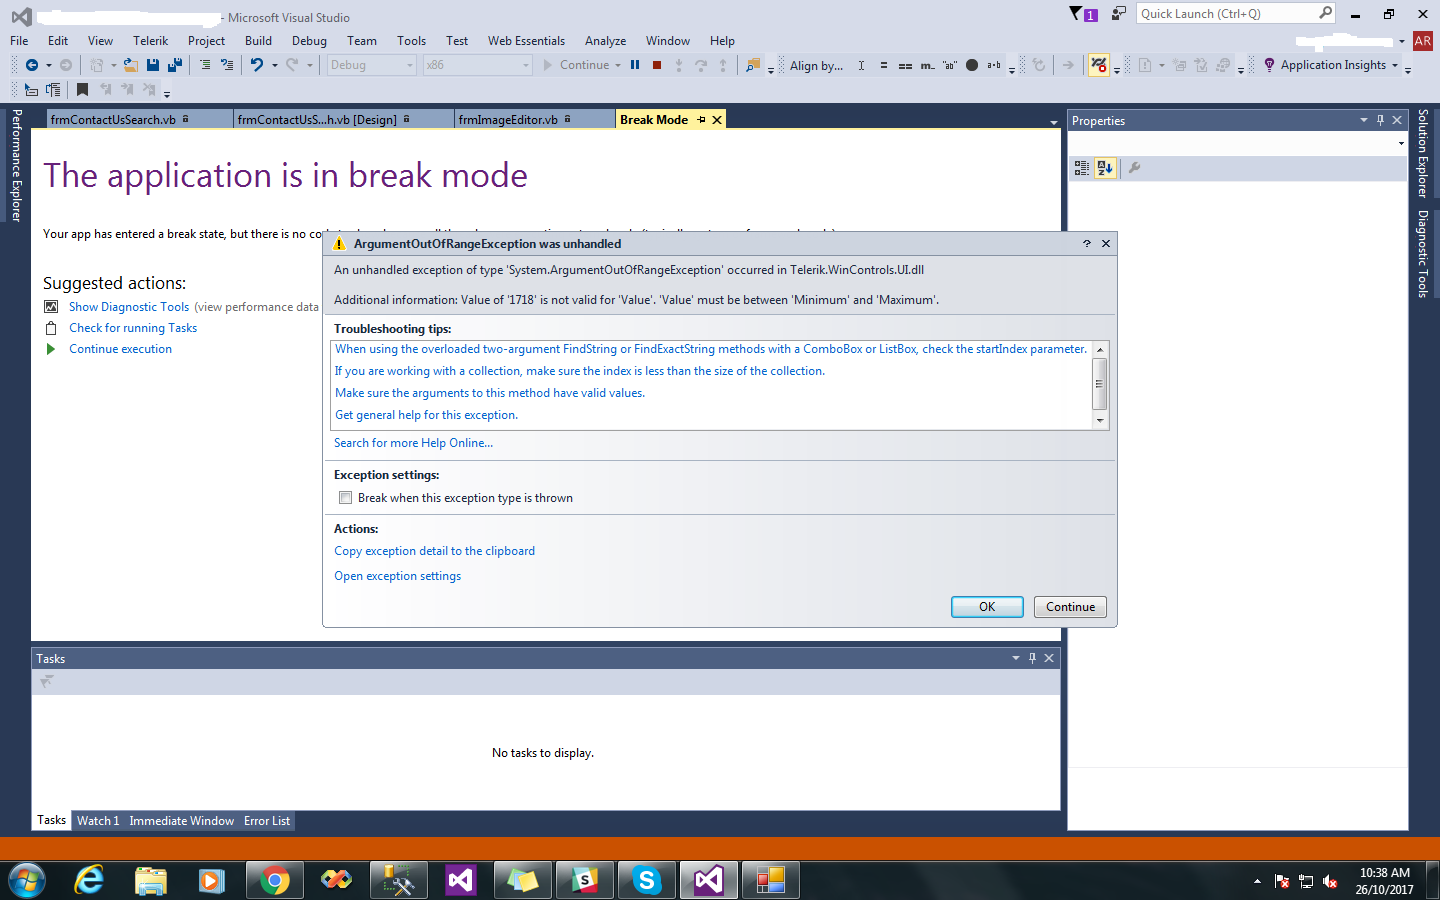Click the highlighted breakpoint toggle icon in toolbar
Screen dimensions: 1440x900
coord(1098,65)
